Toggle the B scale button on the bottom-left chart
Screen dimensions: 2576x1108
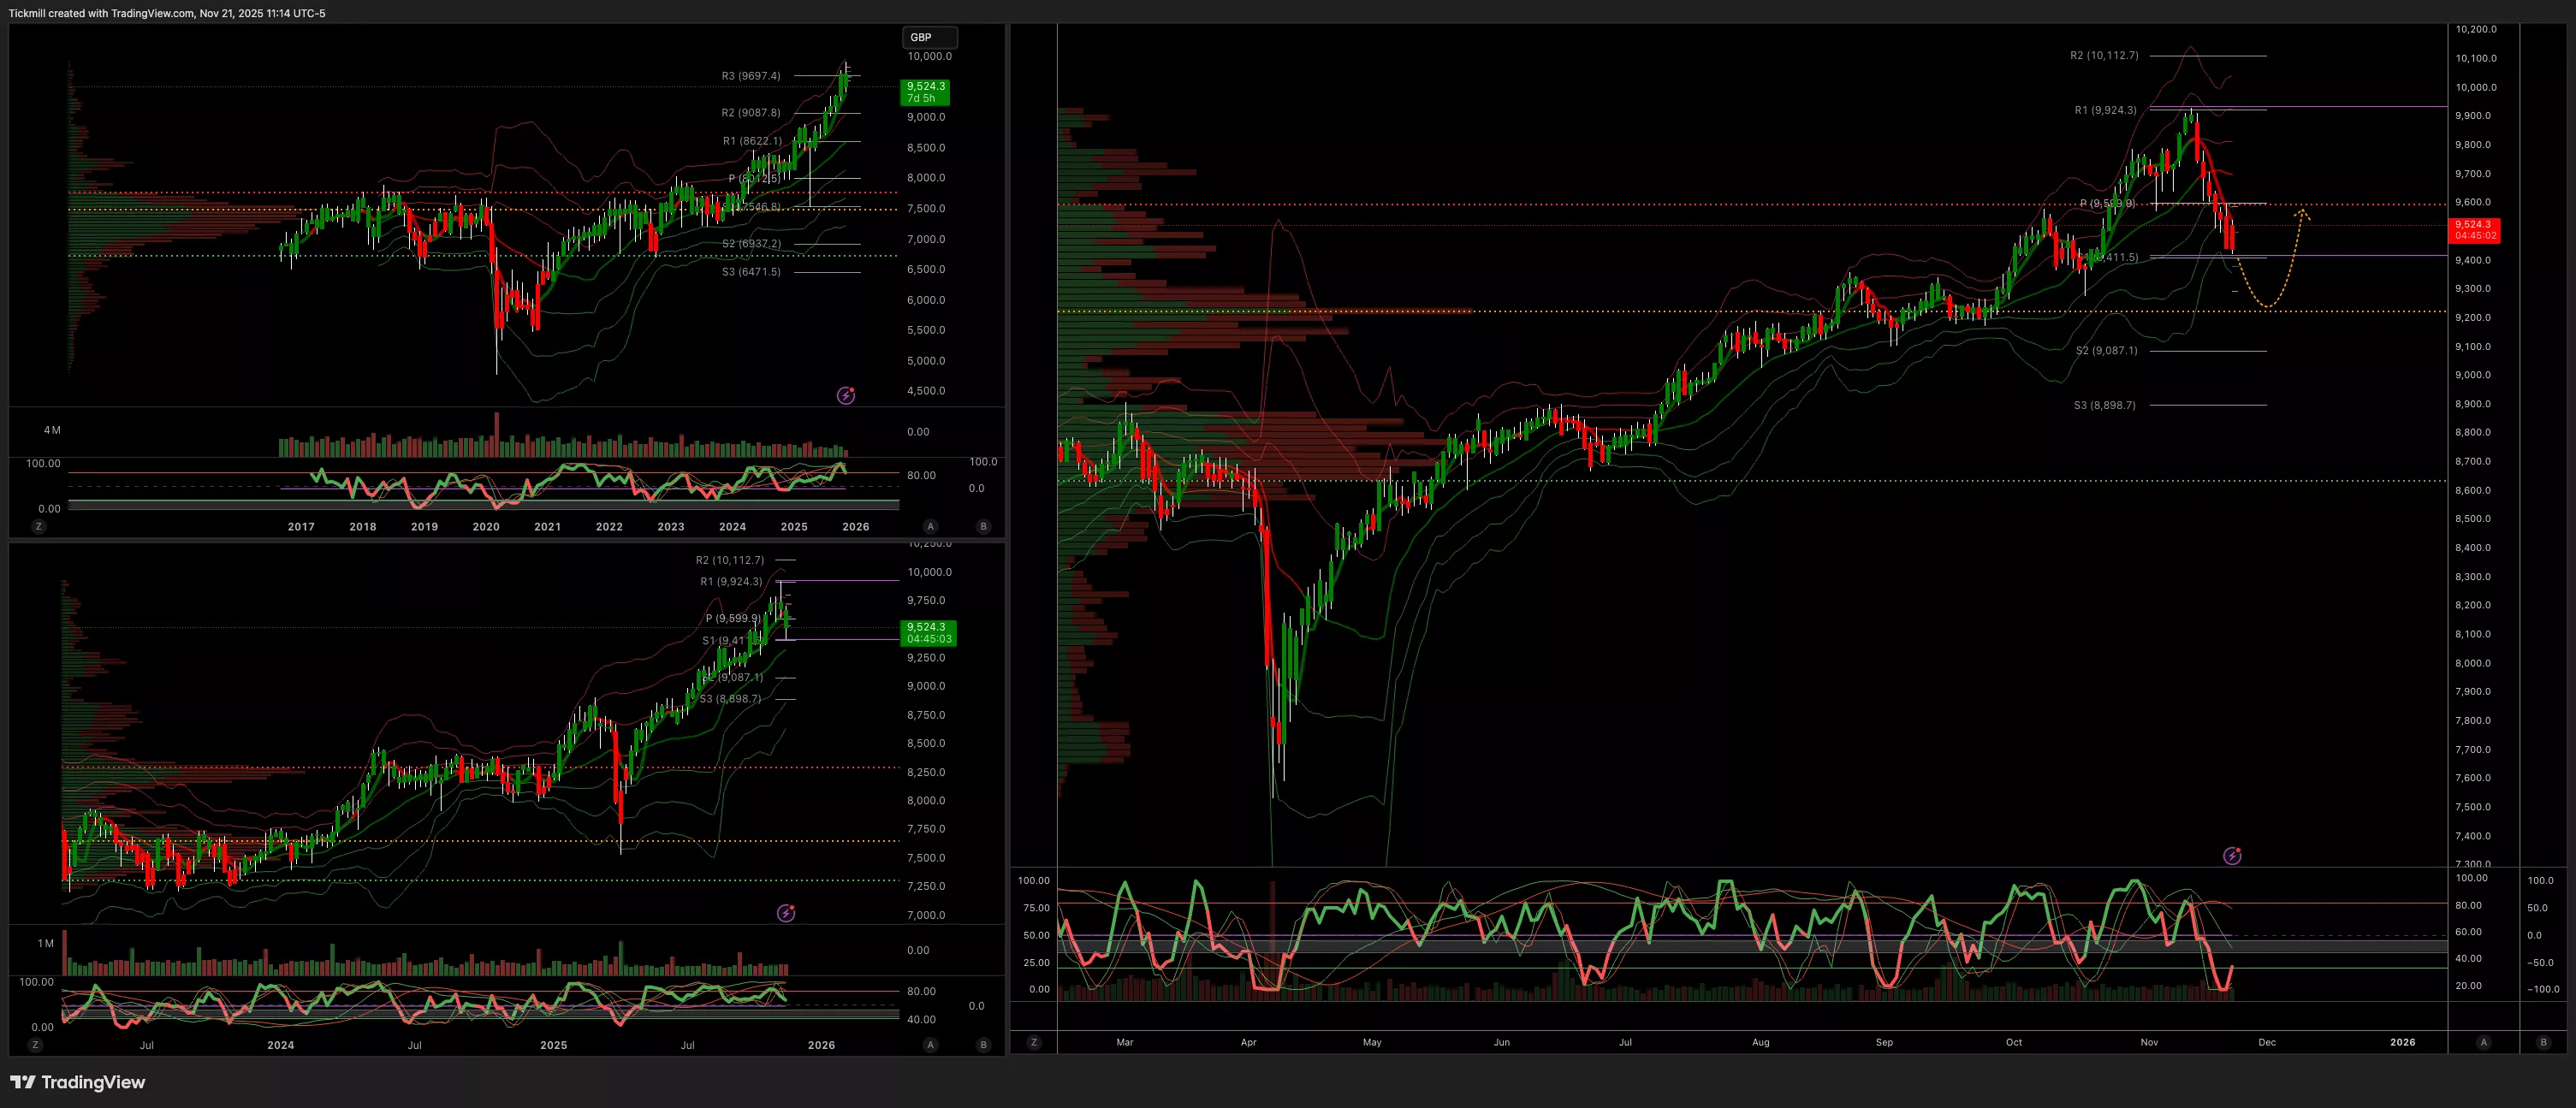pos(983,1045)
